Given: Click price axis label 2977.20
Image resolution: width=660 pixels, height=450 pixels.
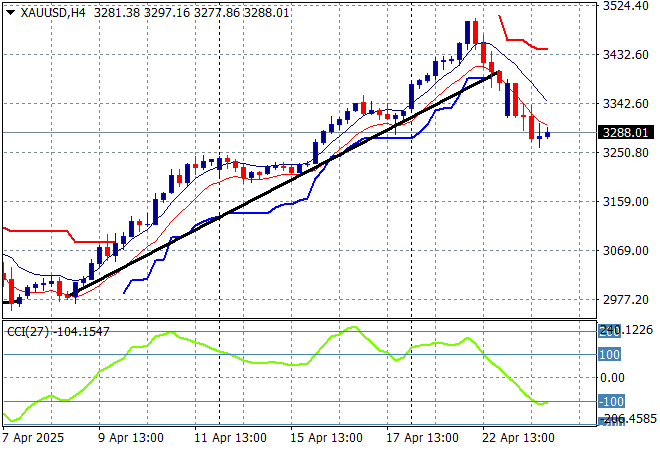Looking at the screenshot, I should [625, 299].
